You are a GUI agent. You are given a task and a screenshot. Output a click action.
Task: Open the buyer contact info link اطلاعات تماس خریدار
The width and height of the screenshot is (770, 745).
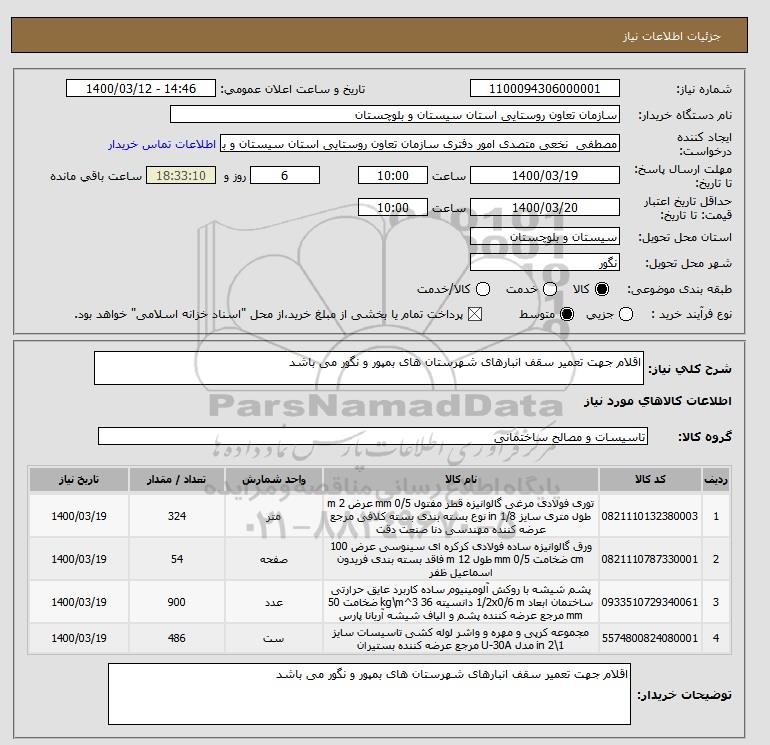coord(162,144)
